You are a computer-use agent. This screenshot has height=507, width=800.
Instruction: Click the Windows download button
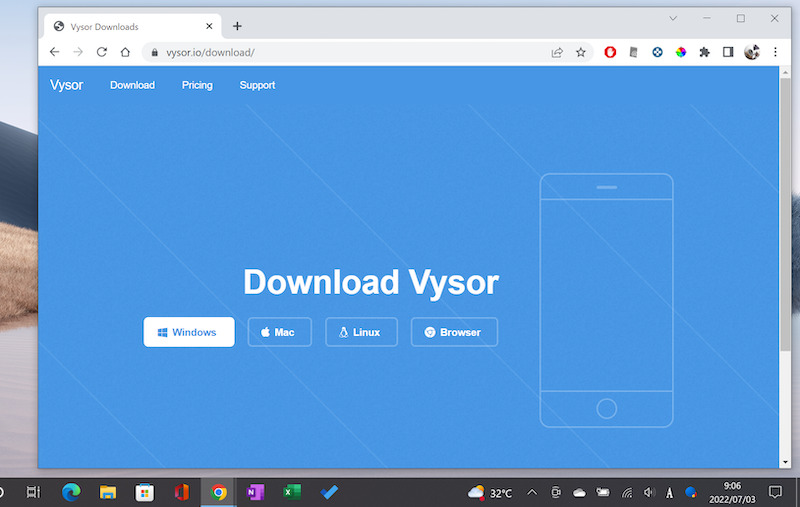click(189, 332)
